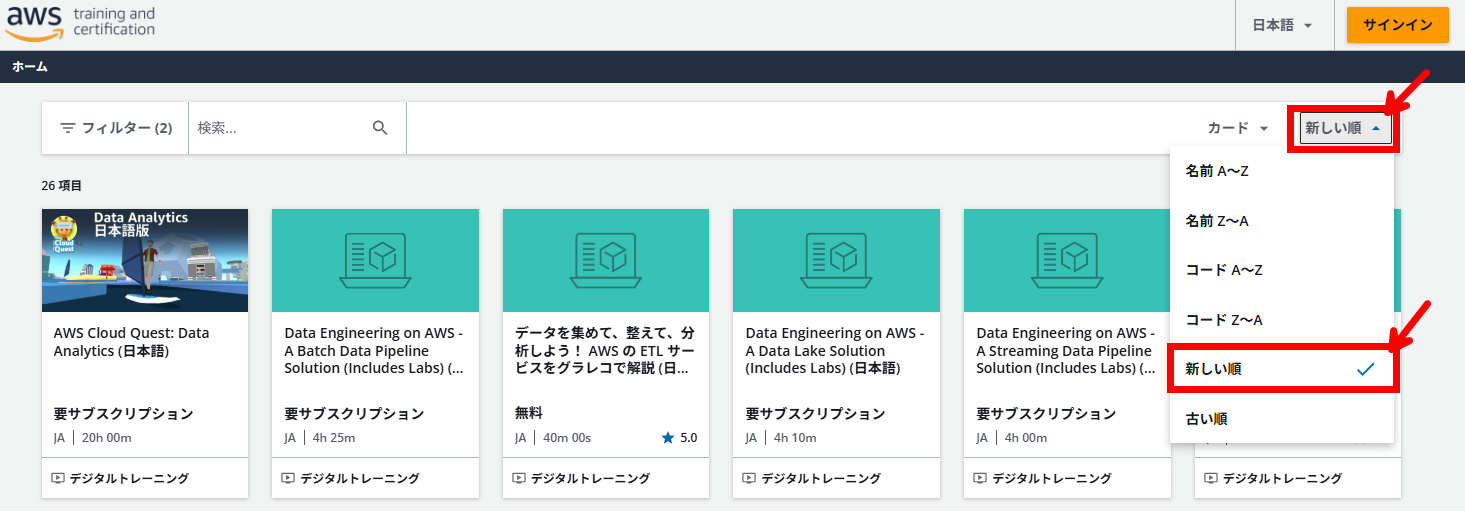The width and height of the screenshot is (1465, 511).
Task: Select コード Z〜A sort option
Action: click(x=1281, y=320)
